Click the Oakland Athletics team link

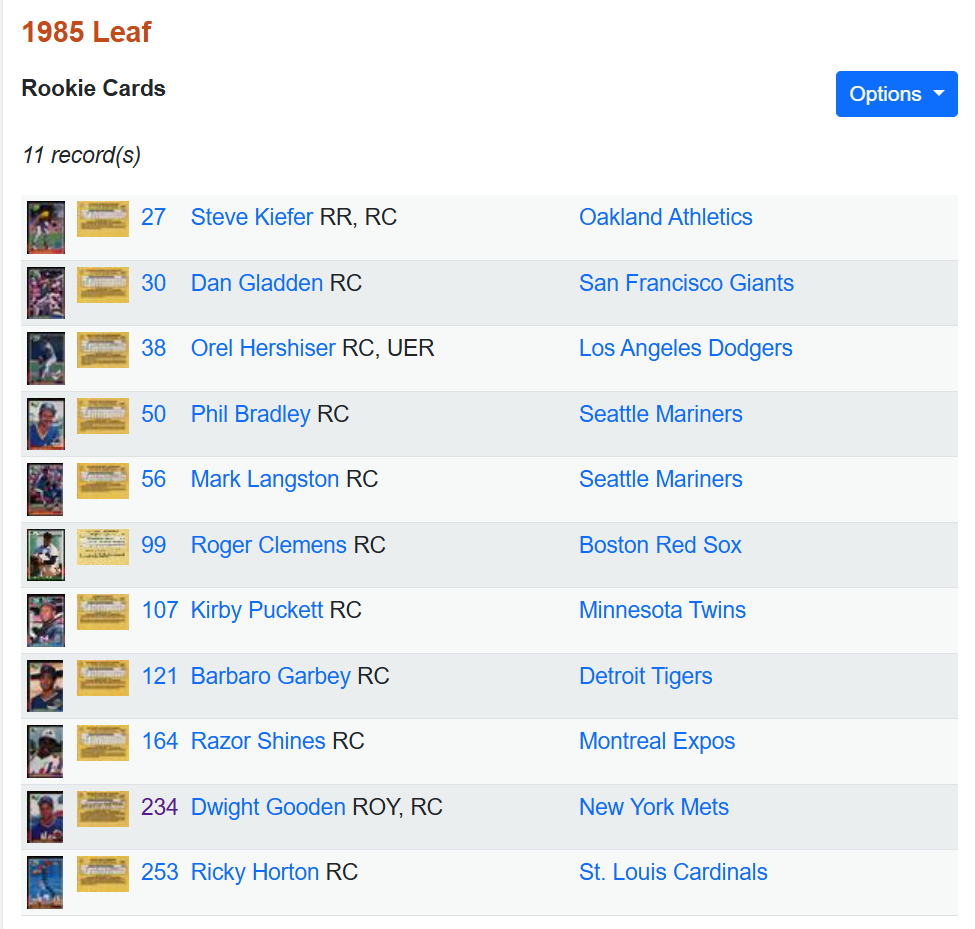665,217
